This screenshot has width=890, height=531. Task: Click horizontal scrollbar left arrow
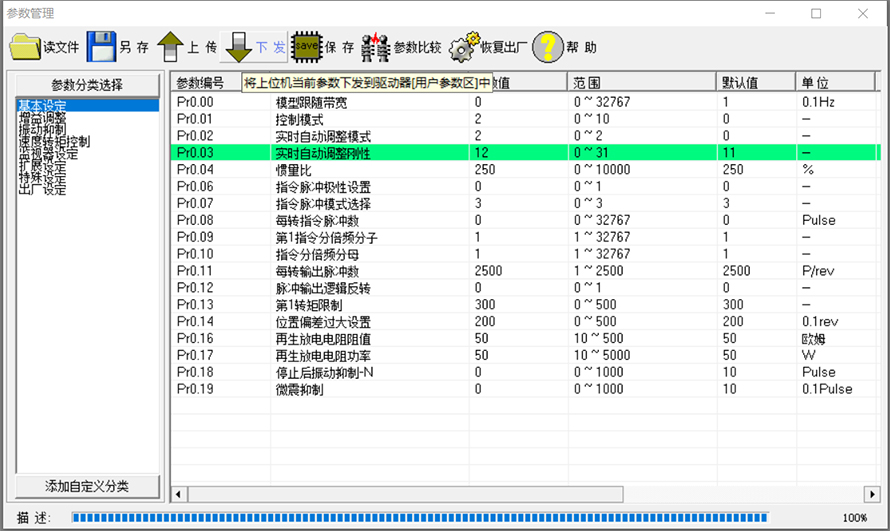180,493
